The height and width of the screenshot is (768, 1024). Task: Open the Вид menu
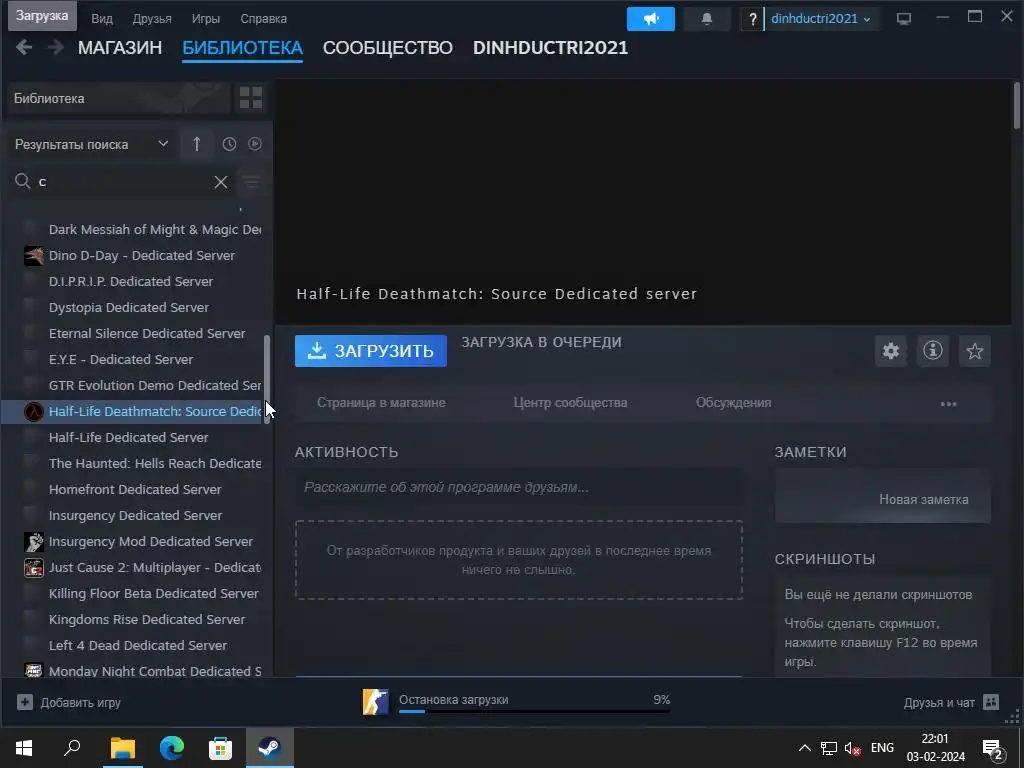pyautogui.click(x=102, y=19)
